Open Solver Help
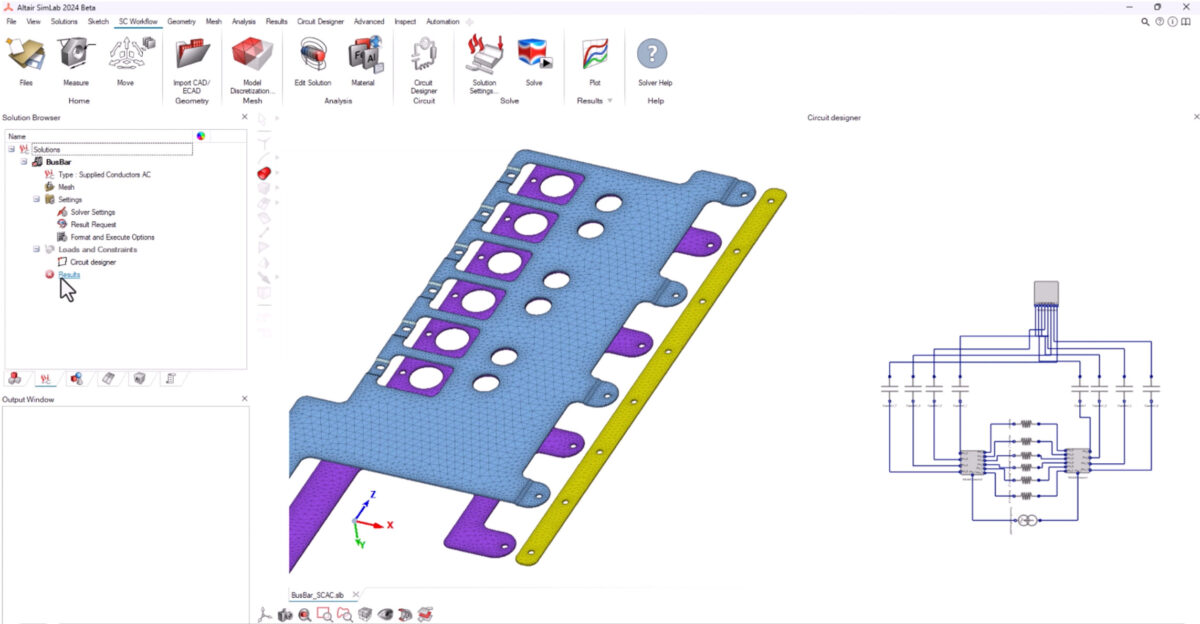1200x624 pixels. 655,55
